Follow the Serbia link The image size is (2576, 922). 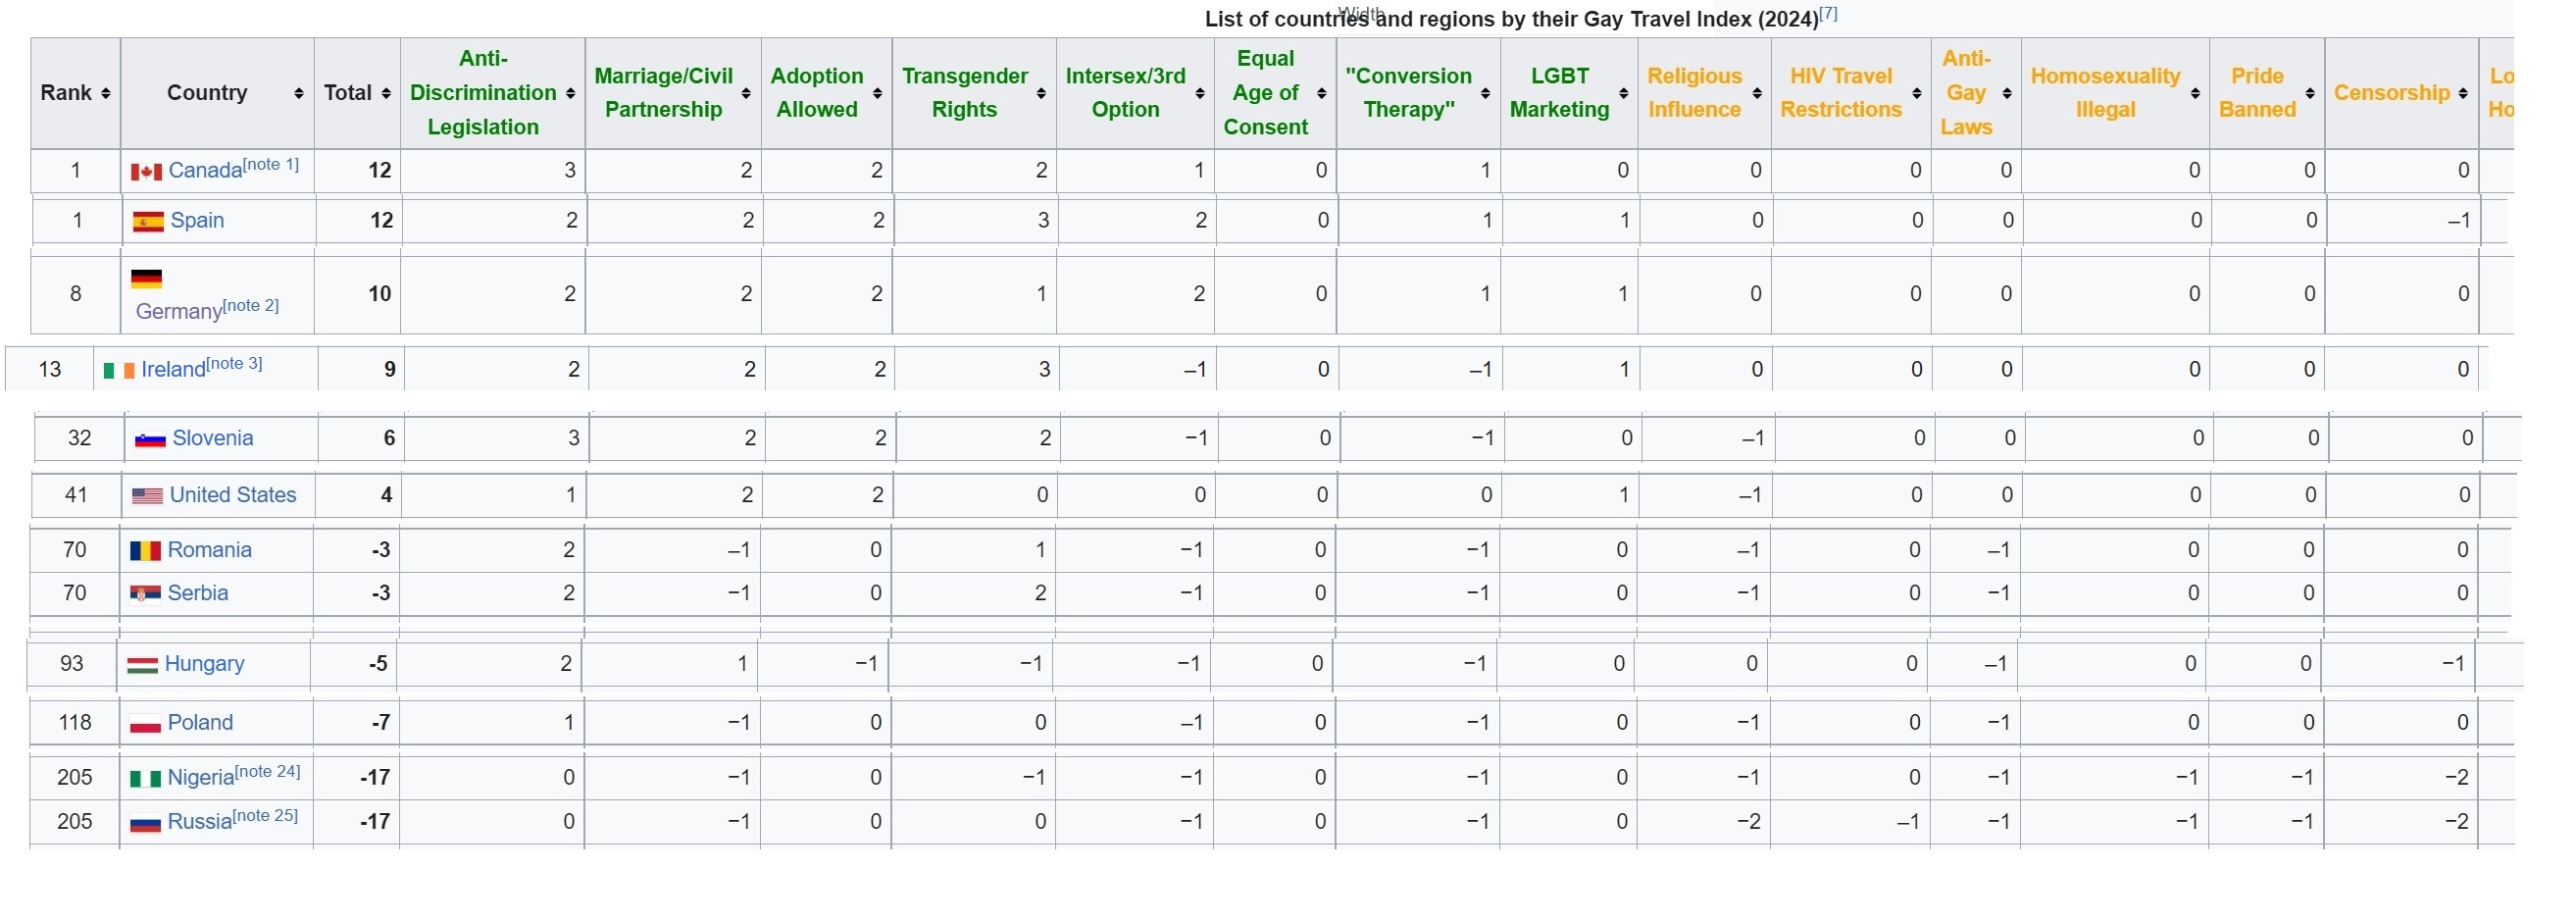(198, 593)
